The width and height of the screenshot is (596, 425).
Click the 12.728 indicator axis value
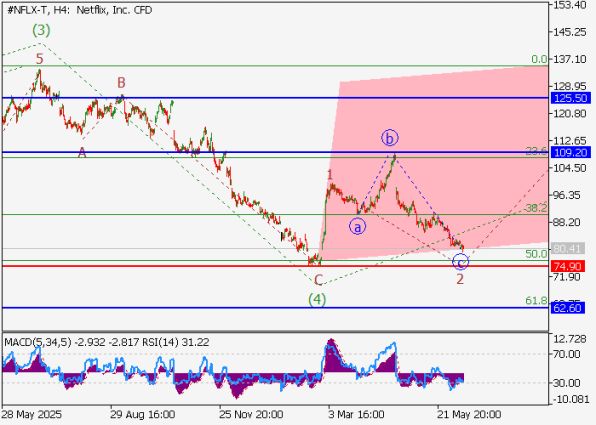[570, 339]
